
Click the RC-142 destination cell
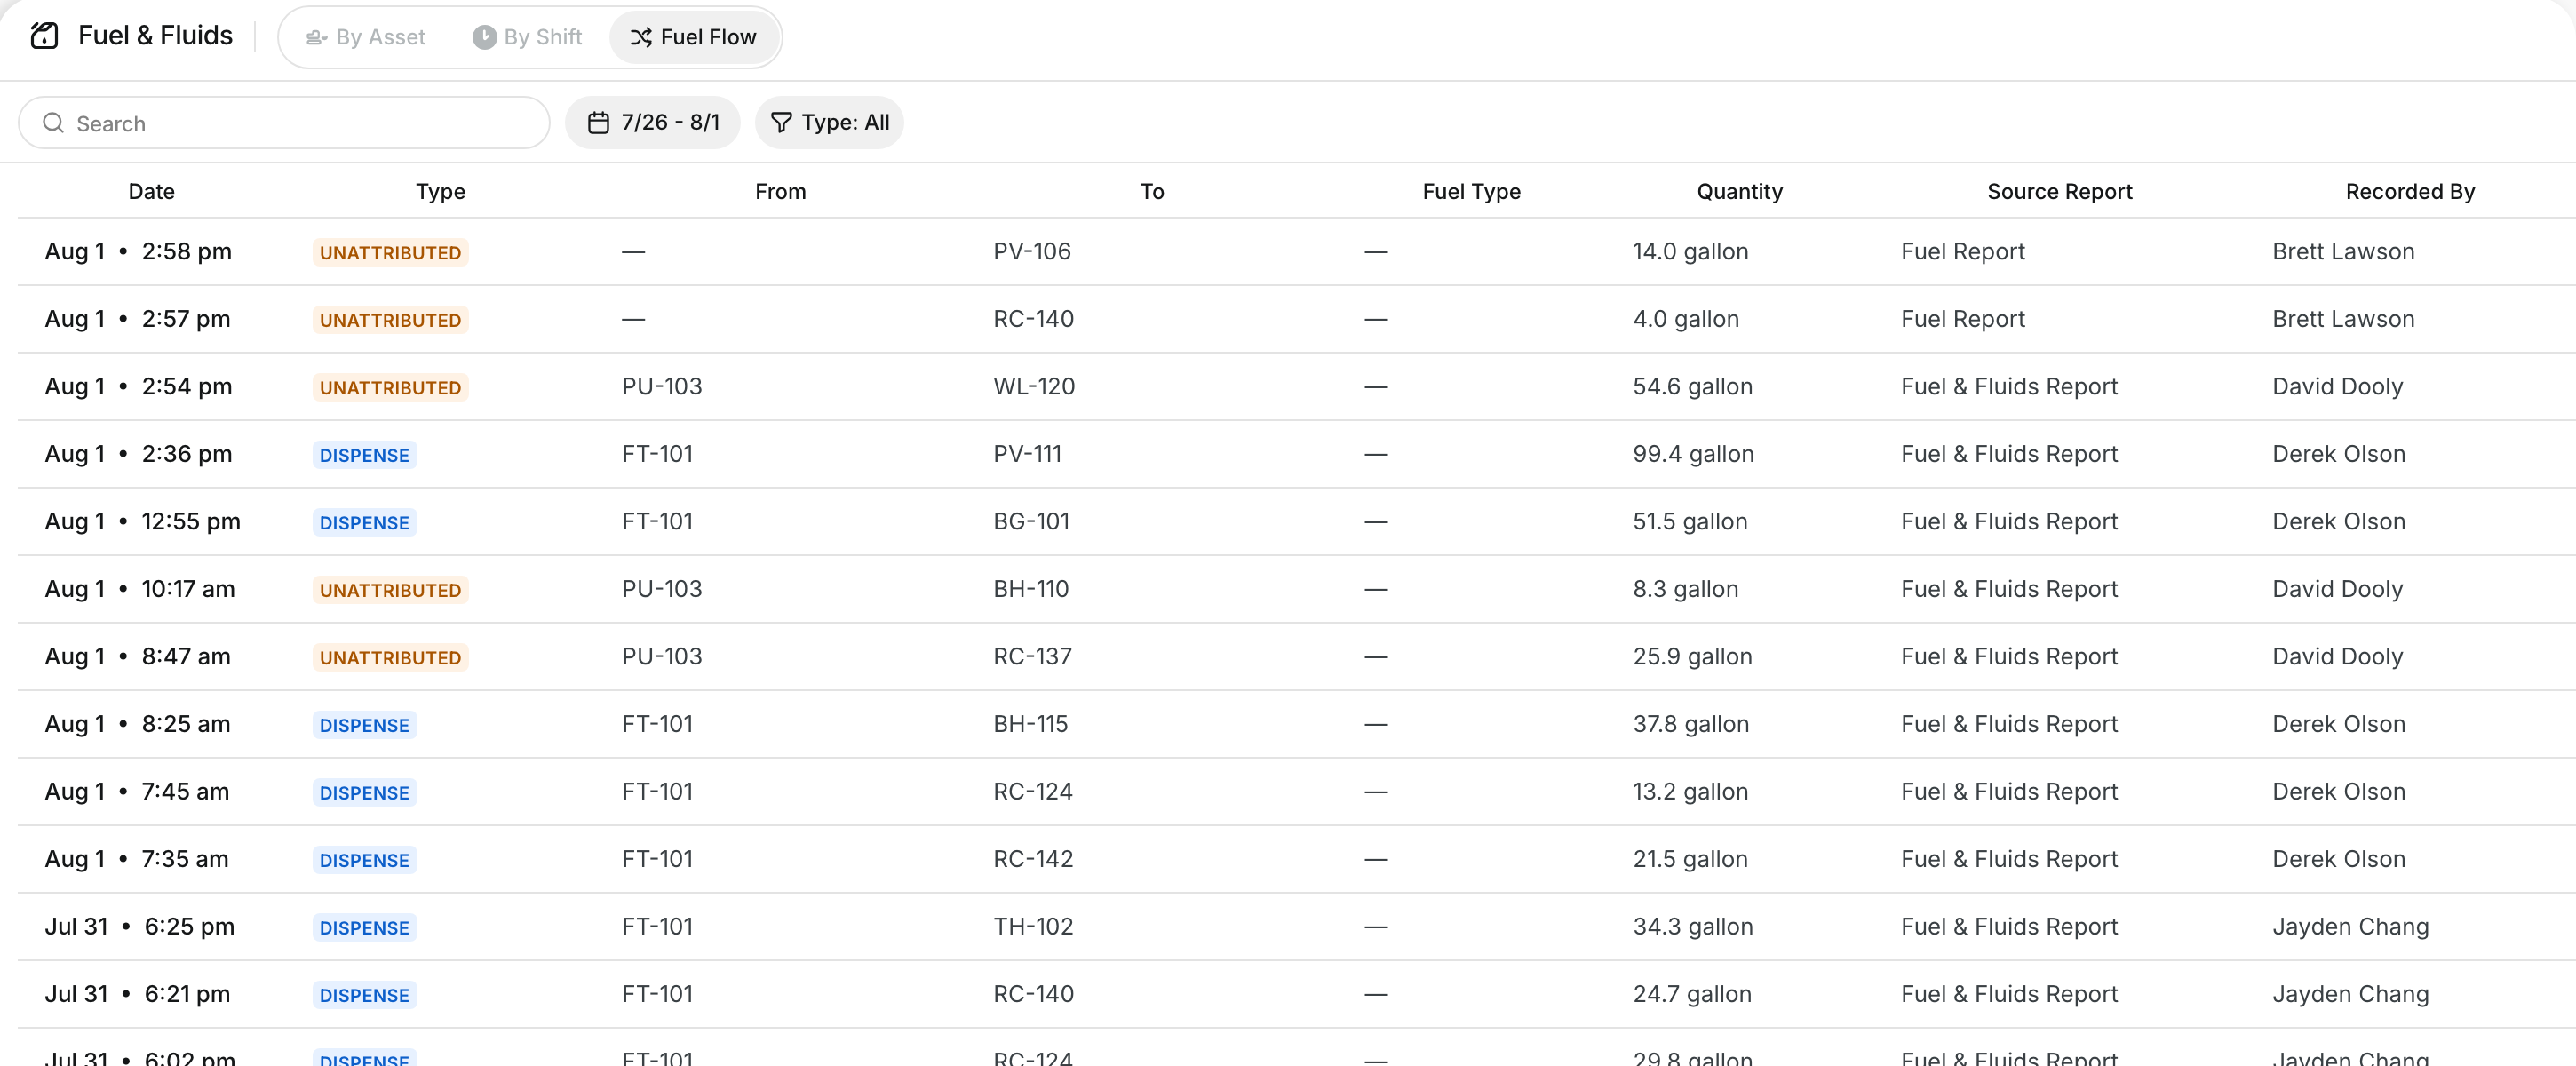[x=1032, y=860]
